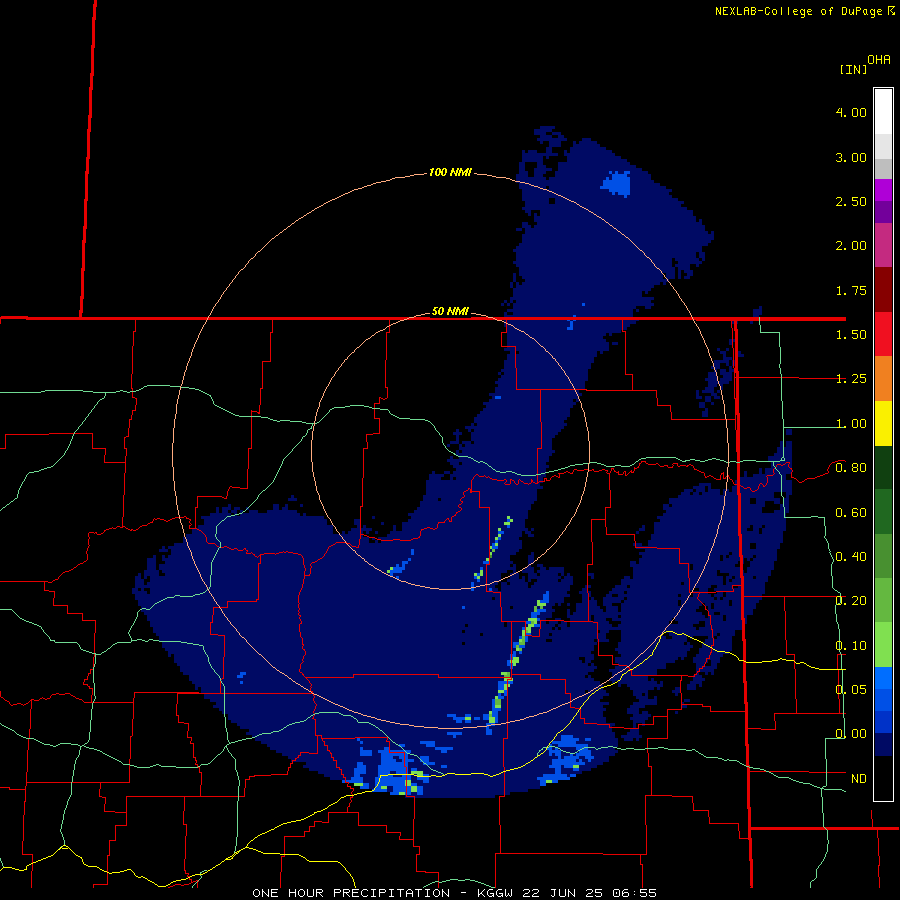Viewport: 900px width, 900px height.
Task: Click the 1.00 legend value
Action: coord(851,424)
